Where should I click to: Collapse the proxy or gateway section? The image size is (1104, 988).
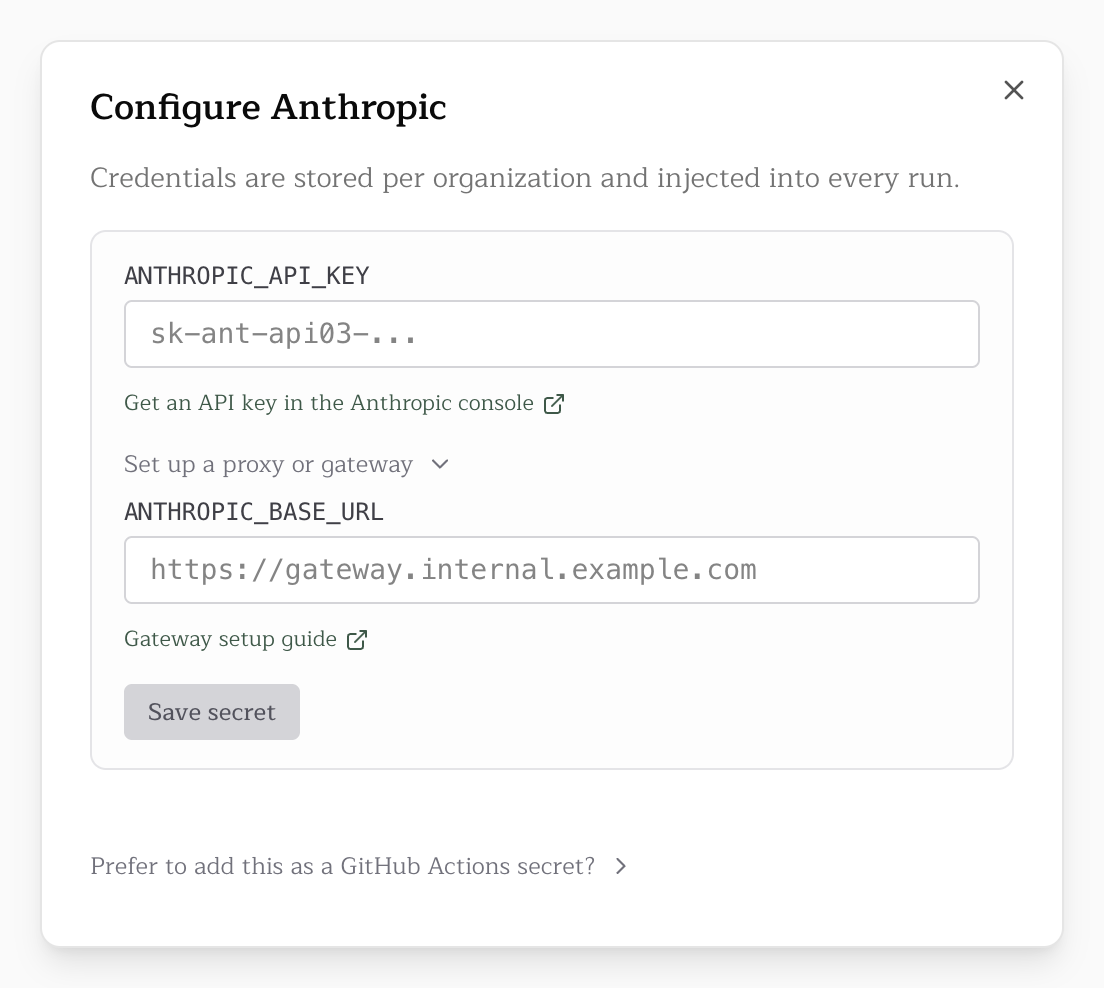pos(287,464)
